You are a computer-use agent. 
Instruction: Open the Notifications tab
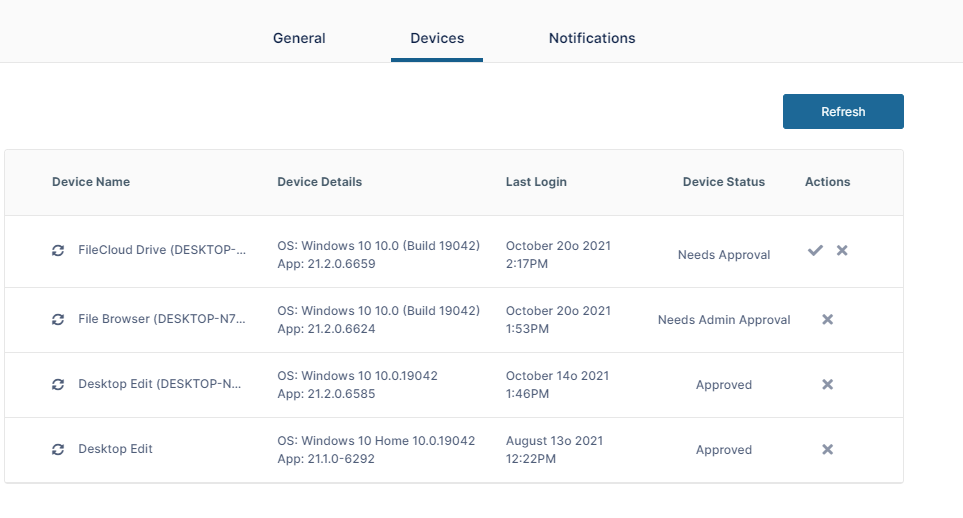pyautogui.click(x=592, y=38)
